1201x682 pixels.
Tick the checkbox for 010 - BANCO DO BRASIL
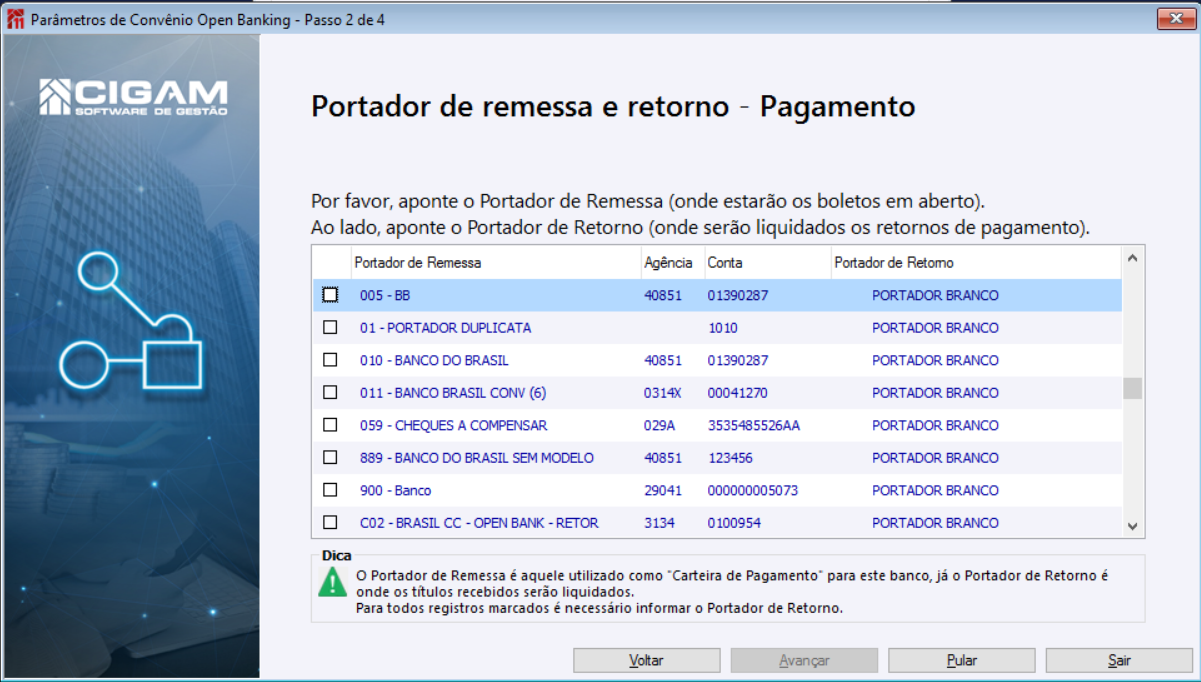click(330, 360)
